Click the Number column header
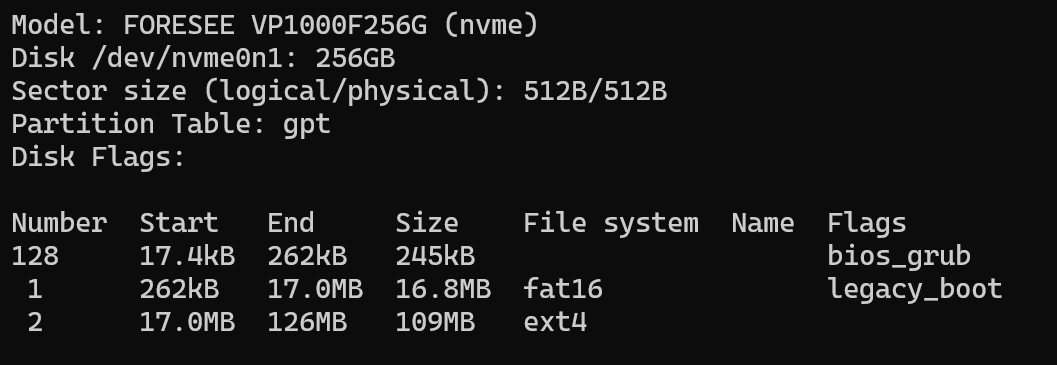1057x365 pixels. click(59, 223)
